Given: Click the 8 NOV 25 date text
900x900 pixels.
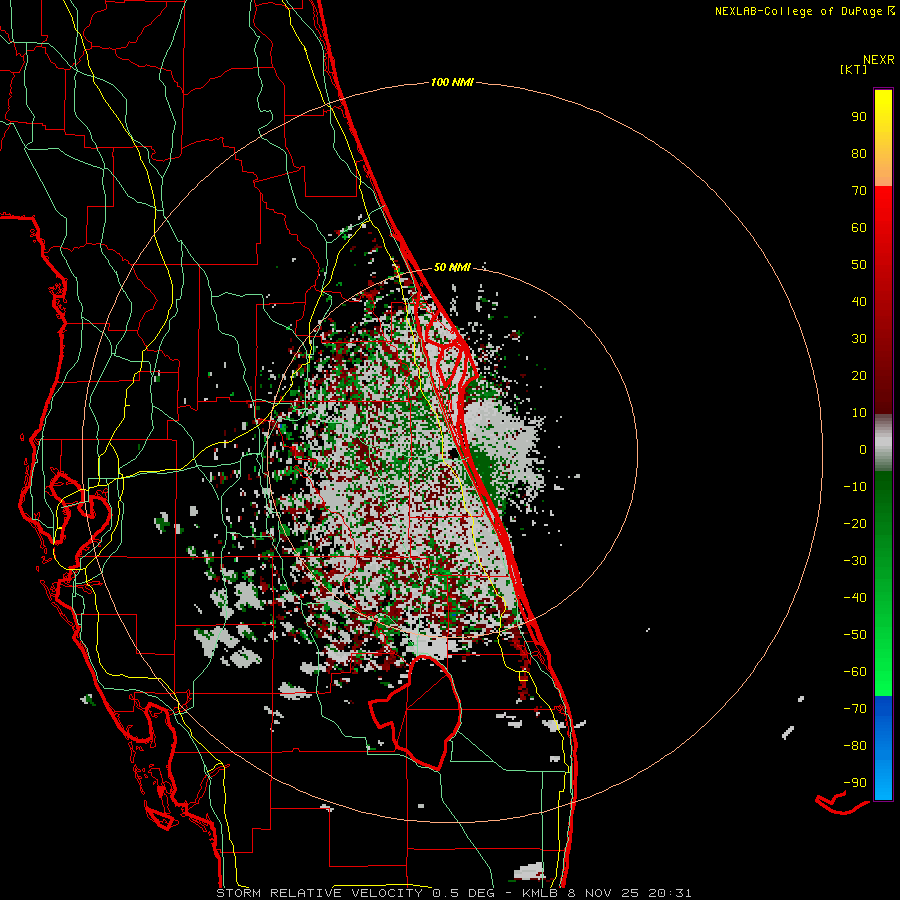Looking at the screenshot, I should tap(605, 893).
